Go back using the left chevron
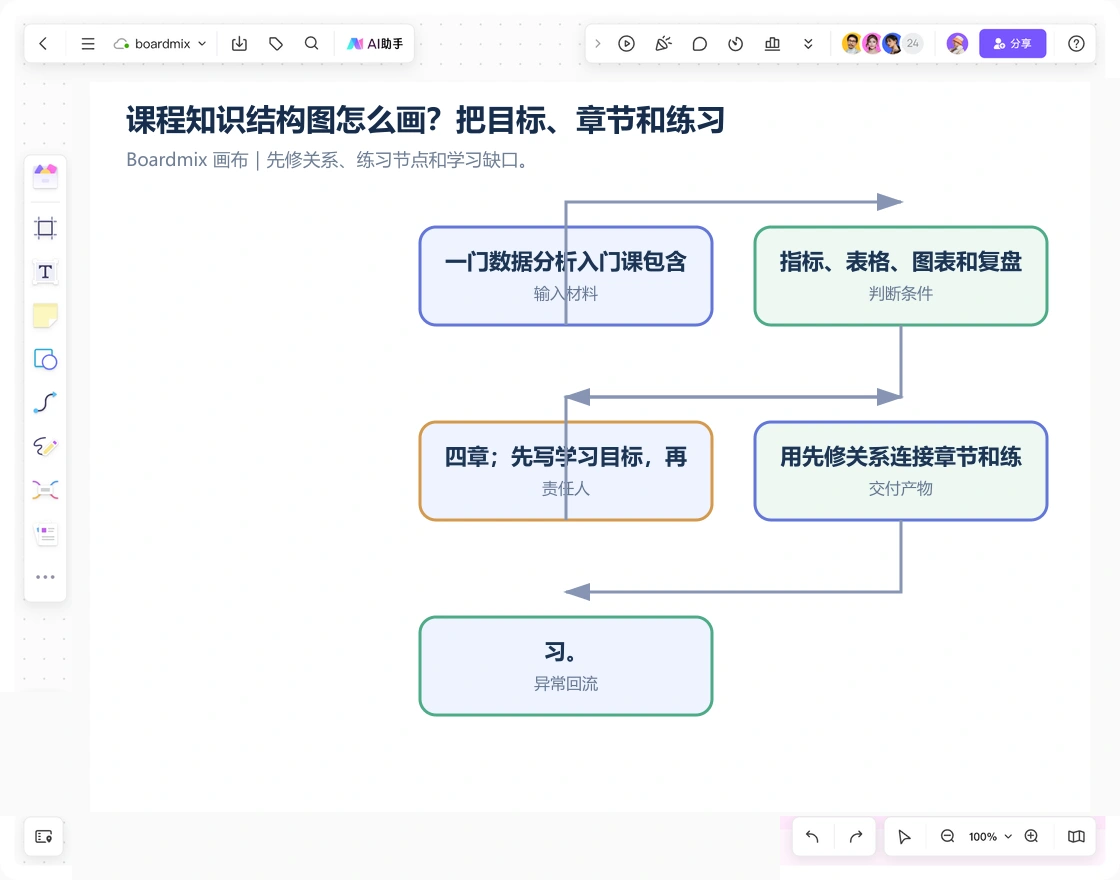1120x880 pixels. 43,44
